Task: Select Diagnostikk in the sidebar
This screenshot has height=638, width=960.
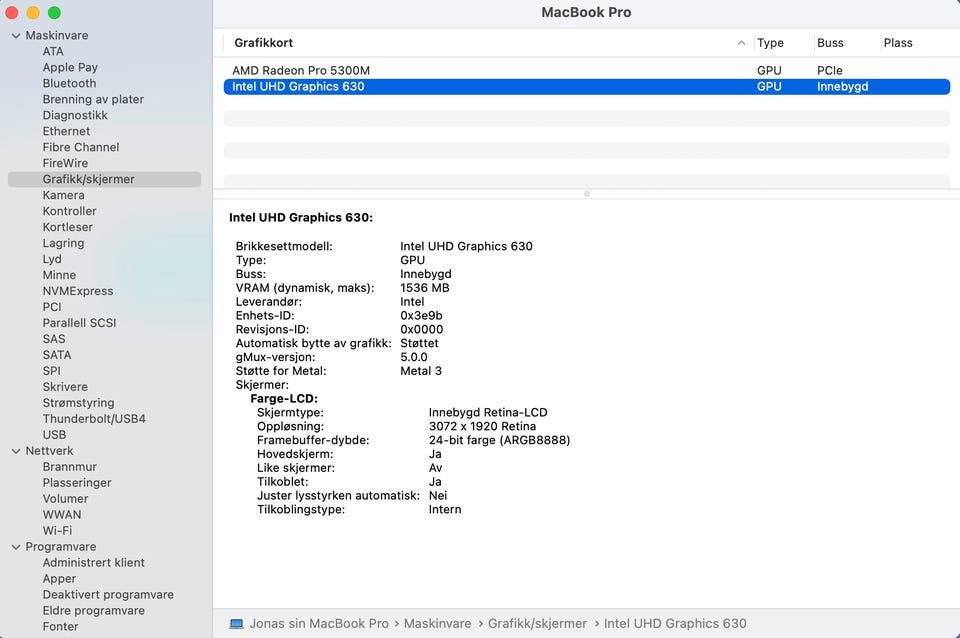Action: click(75, 115)
